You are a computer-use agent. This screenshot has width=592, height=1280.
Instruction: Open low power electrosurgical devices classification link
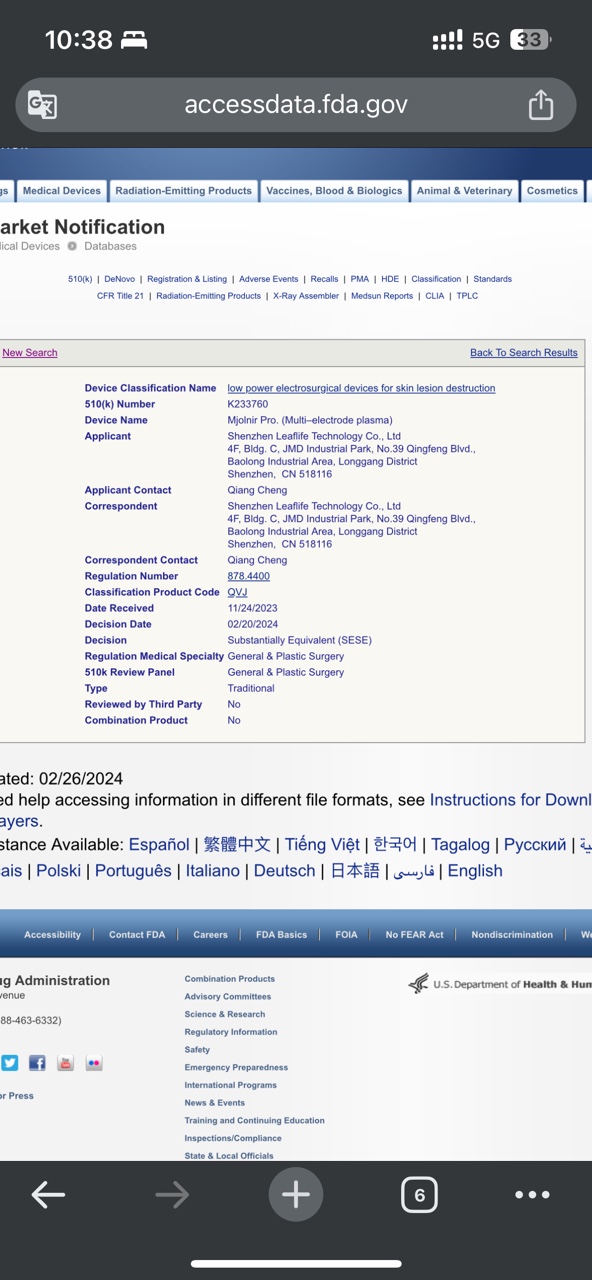tap(361, 388)
